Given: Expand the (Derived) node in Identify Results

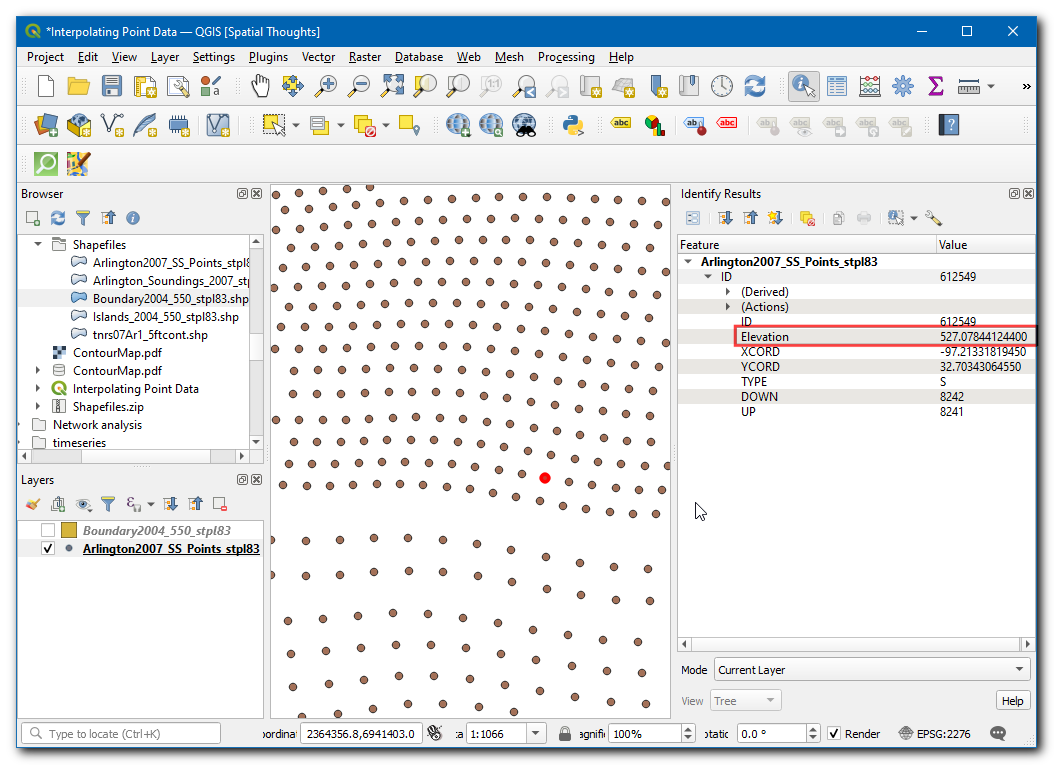Looking at the screenshot, I should 729,292.
